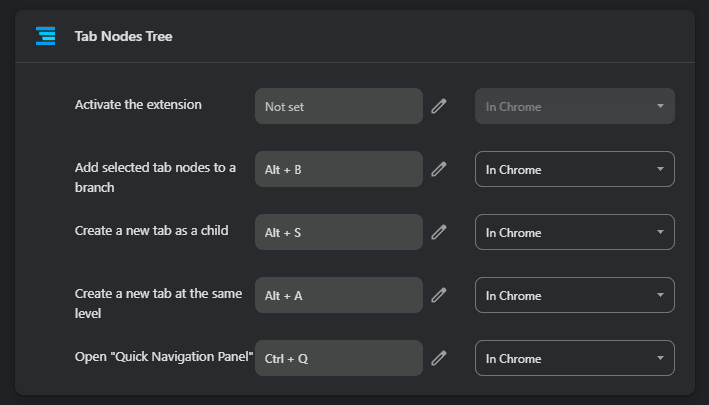Change scope for Create new tab at same level

click(574, 296)
